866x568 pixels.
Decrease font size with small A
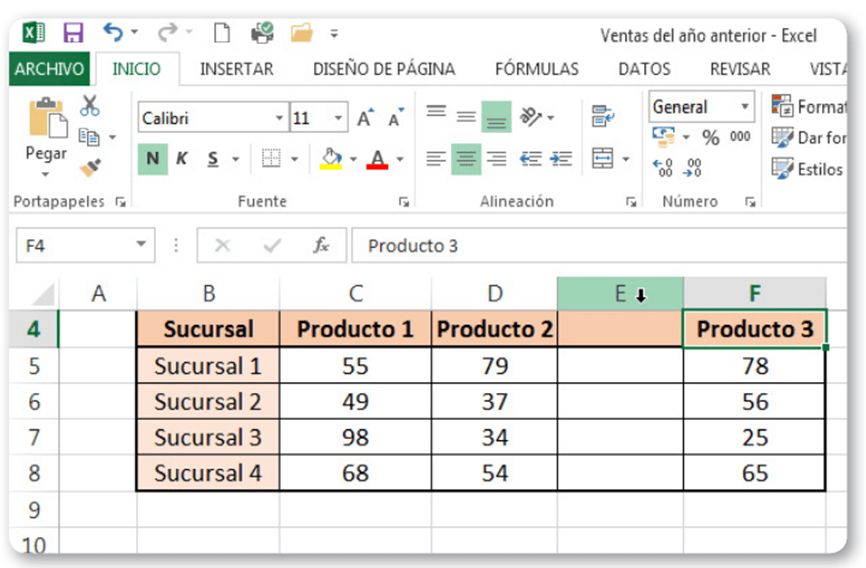pyautogui.click(x=395, y=117)
